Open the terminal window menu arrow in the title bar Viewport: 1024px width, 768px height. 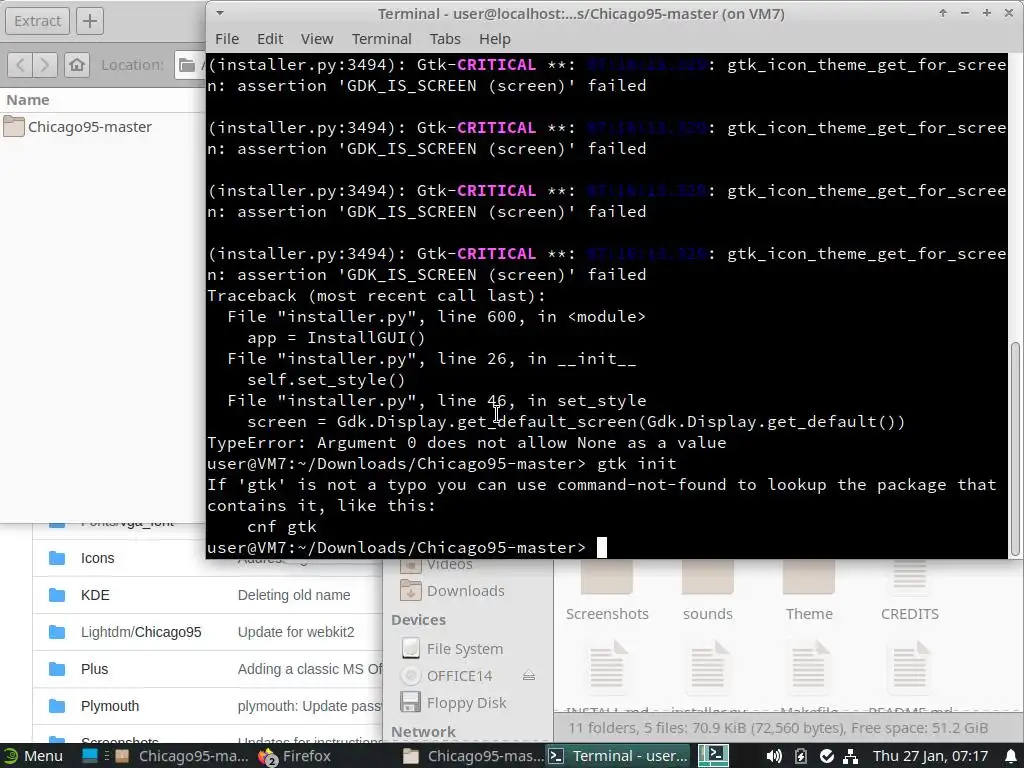(220, 13)
